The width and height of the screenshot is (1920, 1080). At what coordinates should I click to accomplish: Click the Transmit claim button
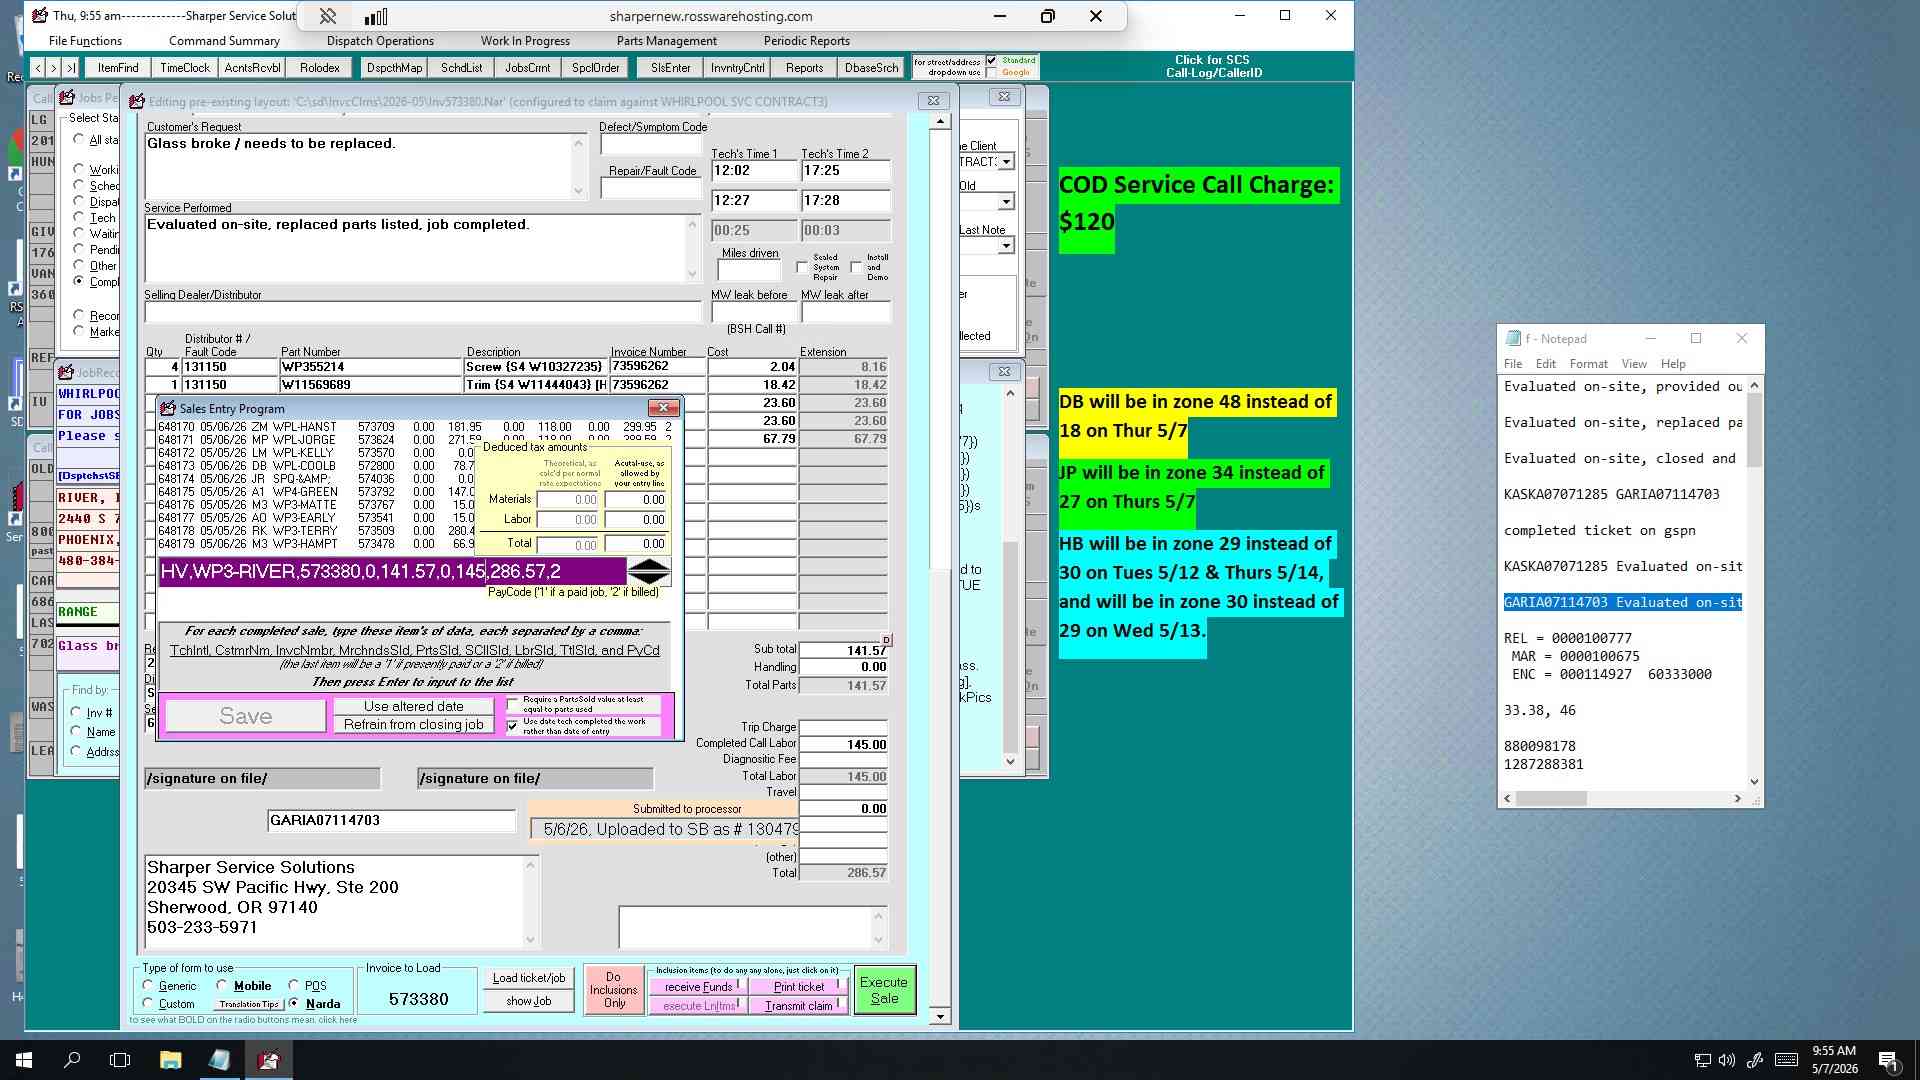click(x=799, y=1006)
